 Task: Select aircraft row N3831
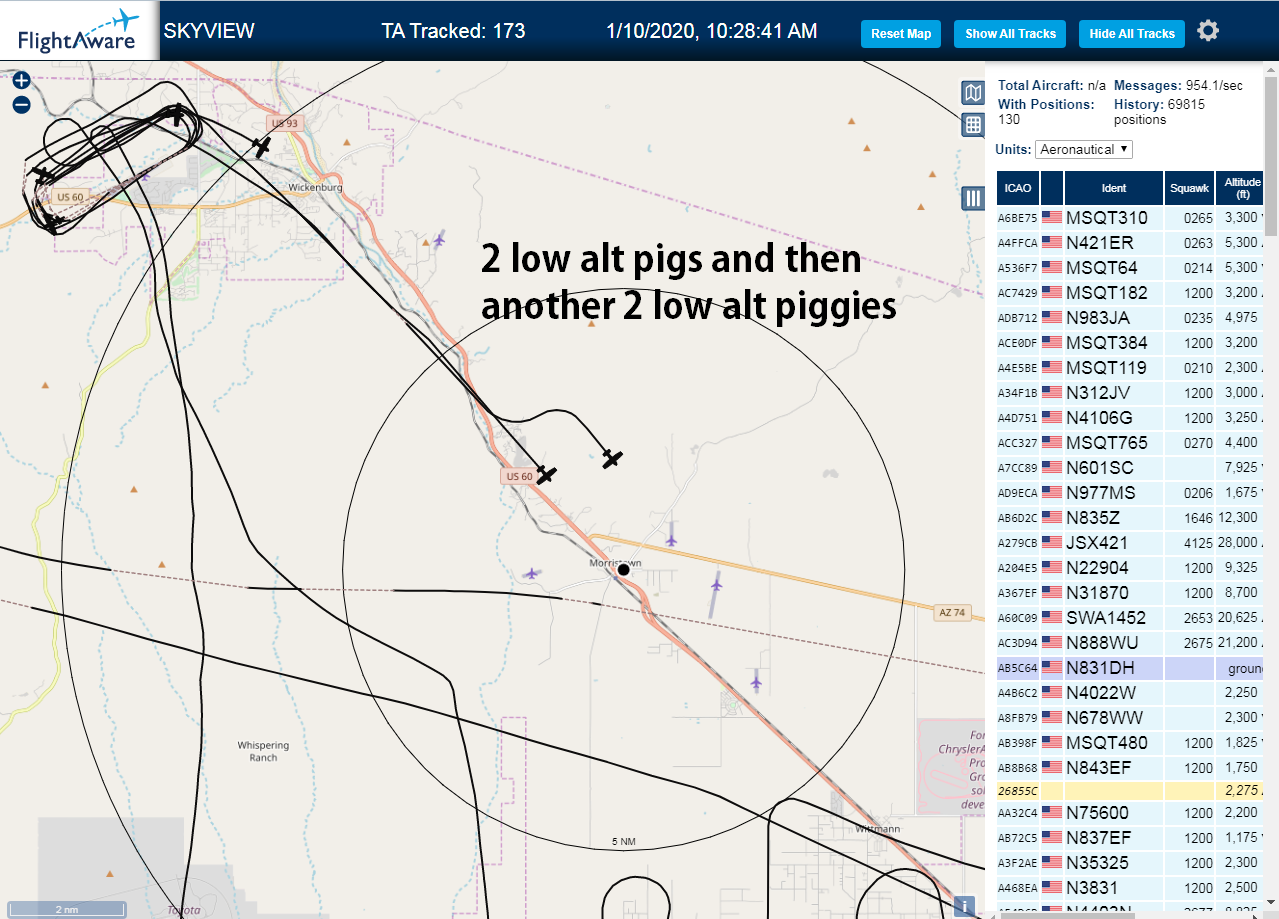1130,887
